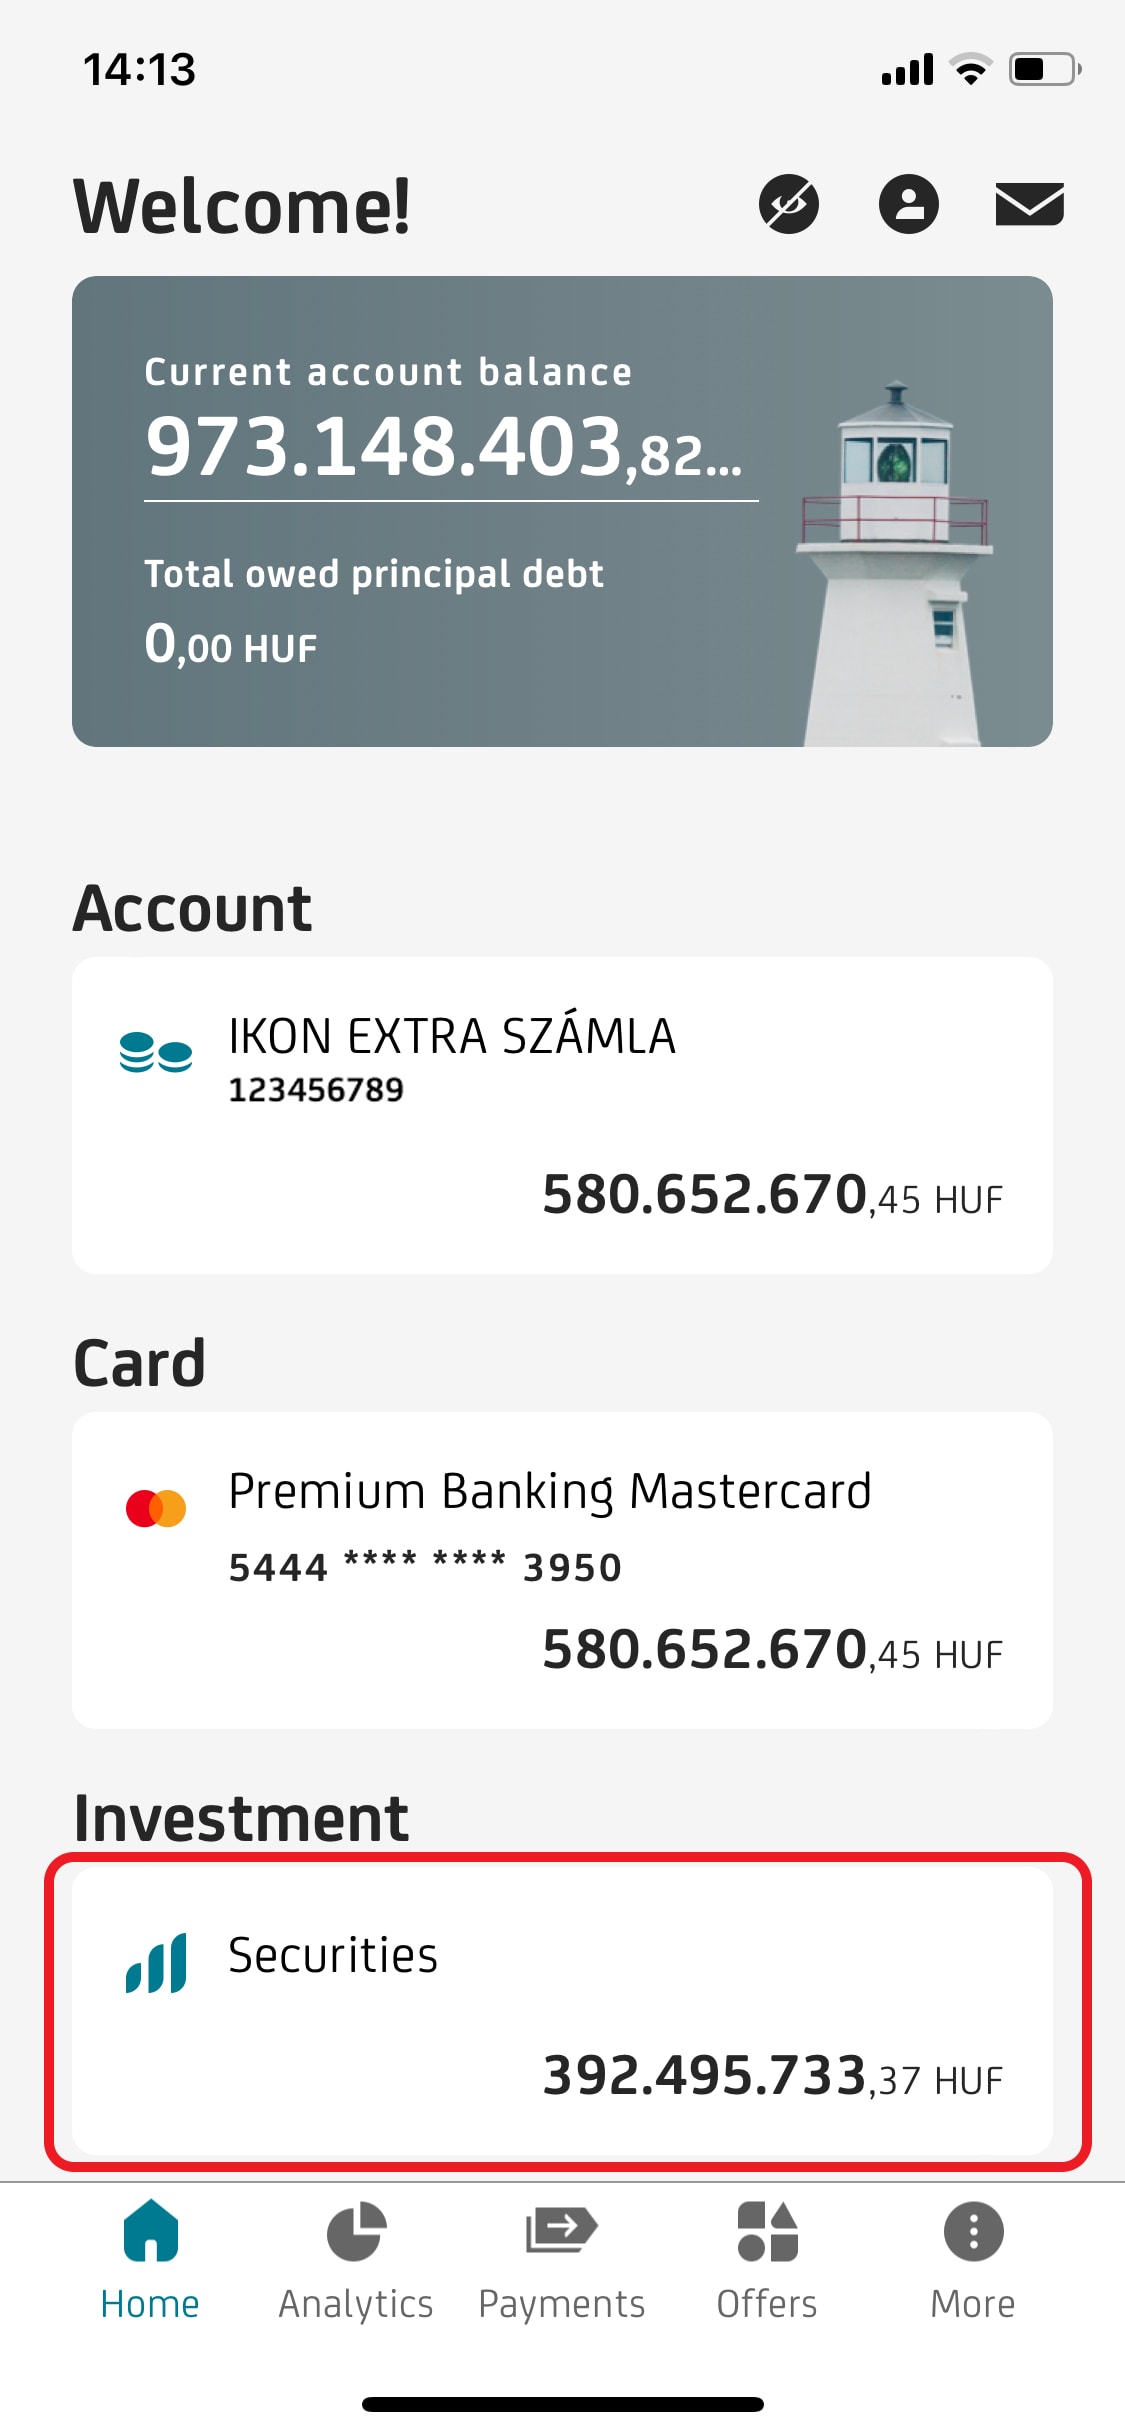Tap the Securities bar chart icon
Image resolution: width=1125 pixels, height=2436 pixels.
tap(156, 1963)
